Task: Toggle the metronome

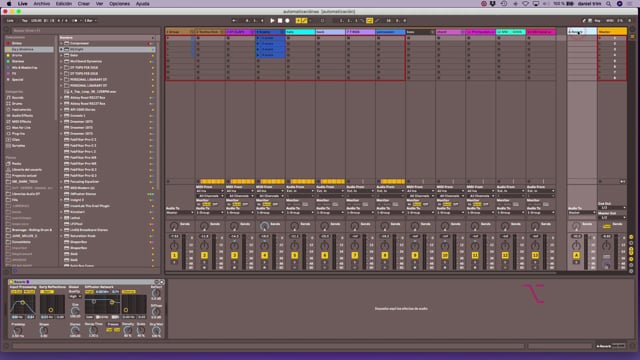Action: 75,20
